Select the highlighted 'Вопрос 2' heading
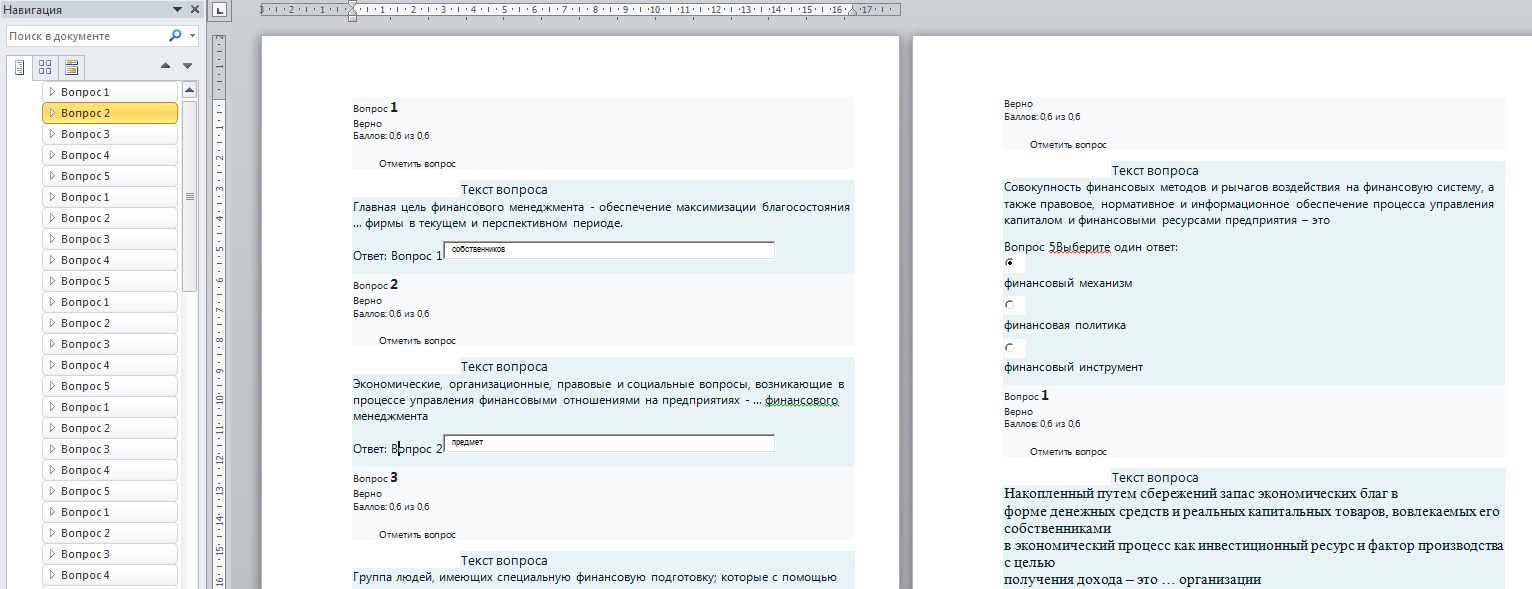Image resolution: width=1532 pixels, height=589 pixels. (x=110, y=113)
